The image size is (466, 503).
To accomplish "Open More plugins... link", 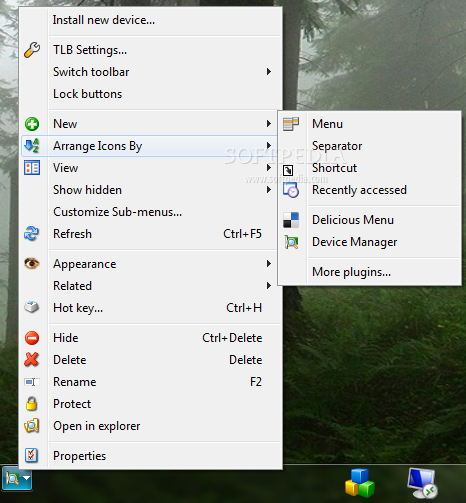I will point(370,272).
